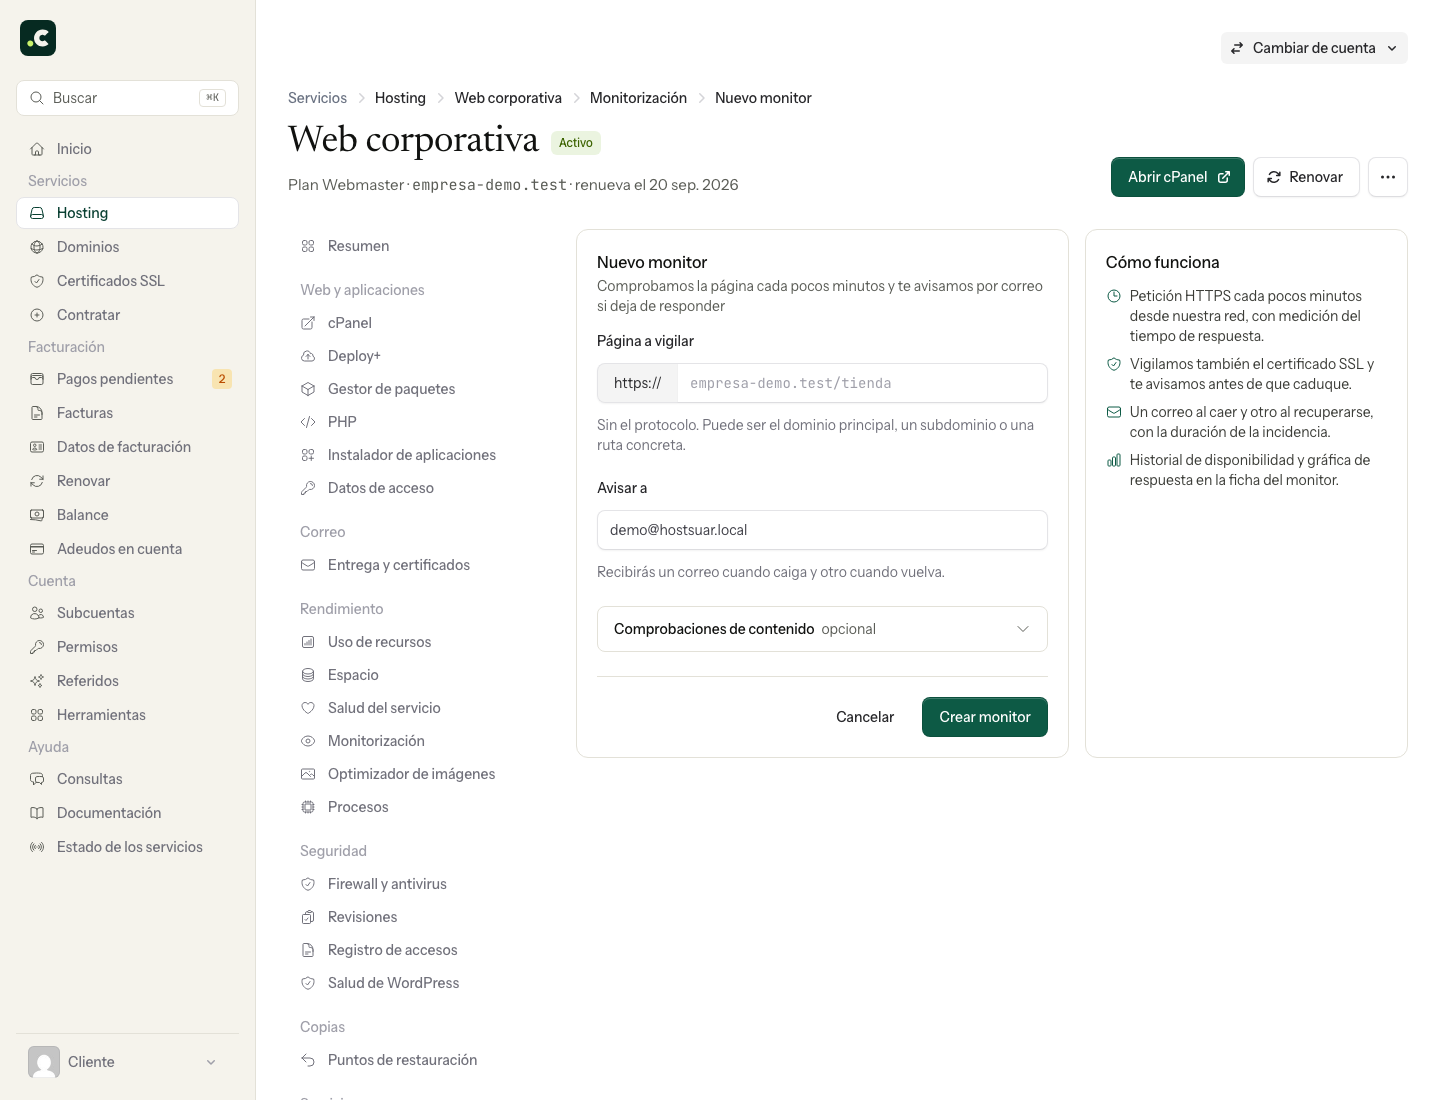Click the Deploy+ cloud icon
The image size is (1440, 1100).
(x=308, y=356)
